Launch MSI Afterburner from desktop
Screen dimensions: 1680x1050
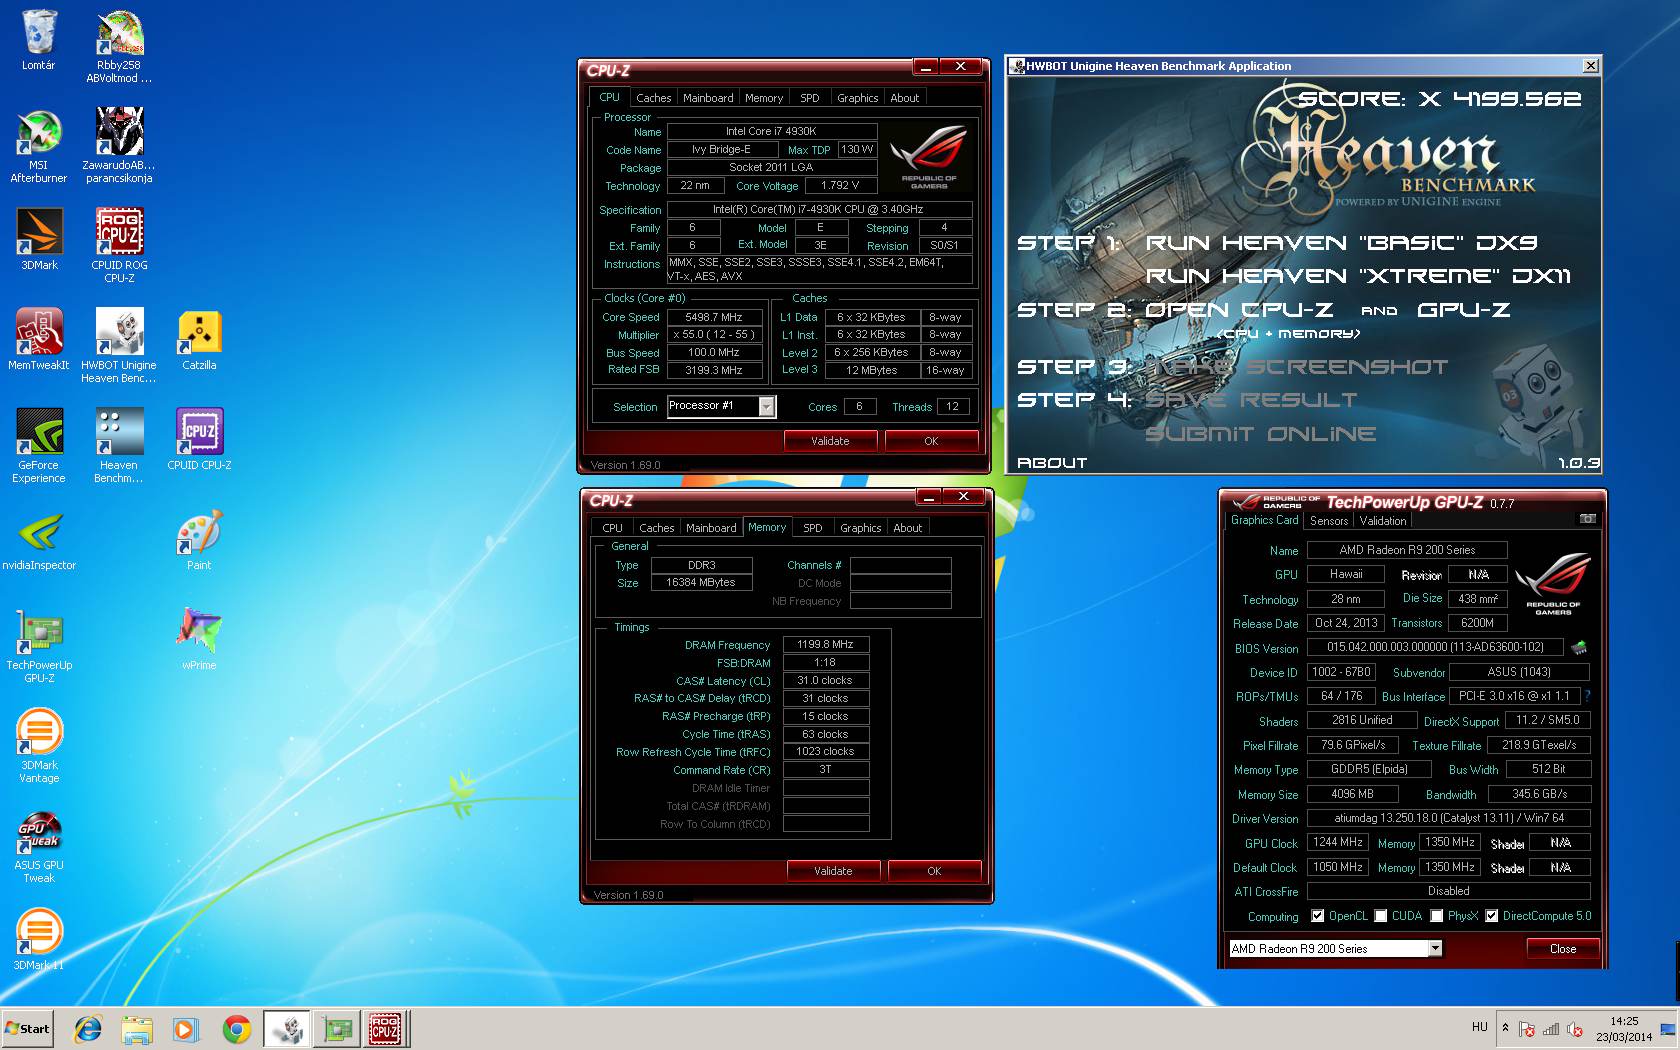tap(39, 146)
